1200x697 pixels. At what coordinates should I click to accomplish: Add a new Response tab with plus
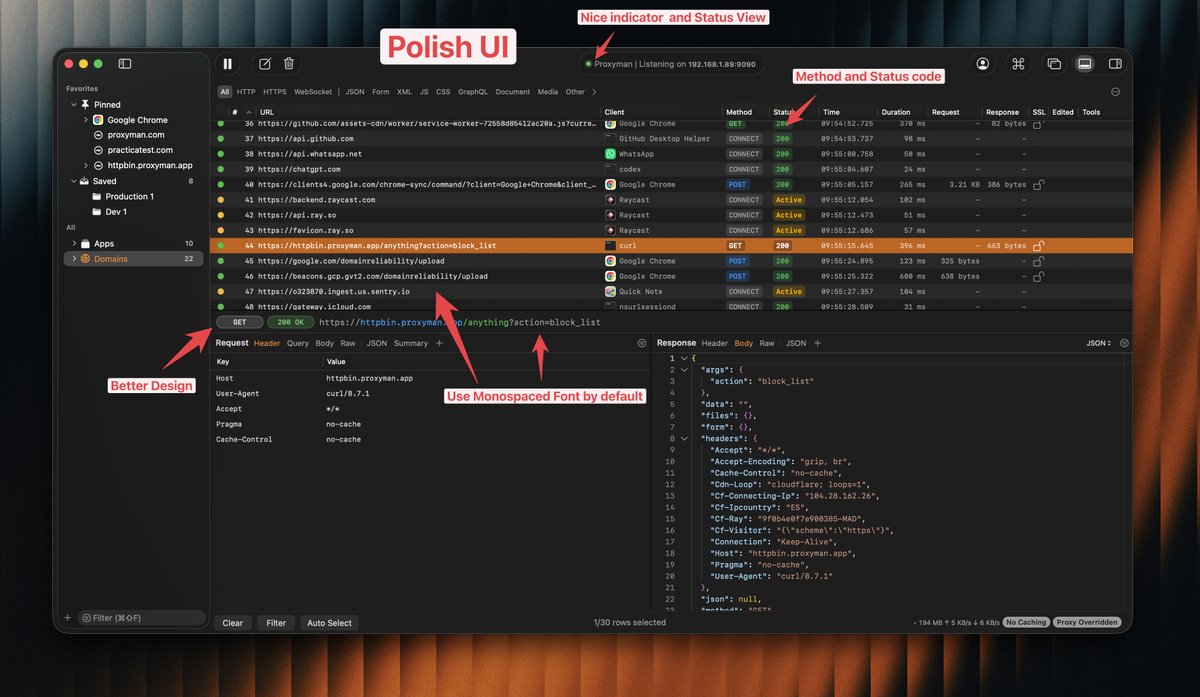817,343
